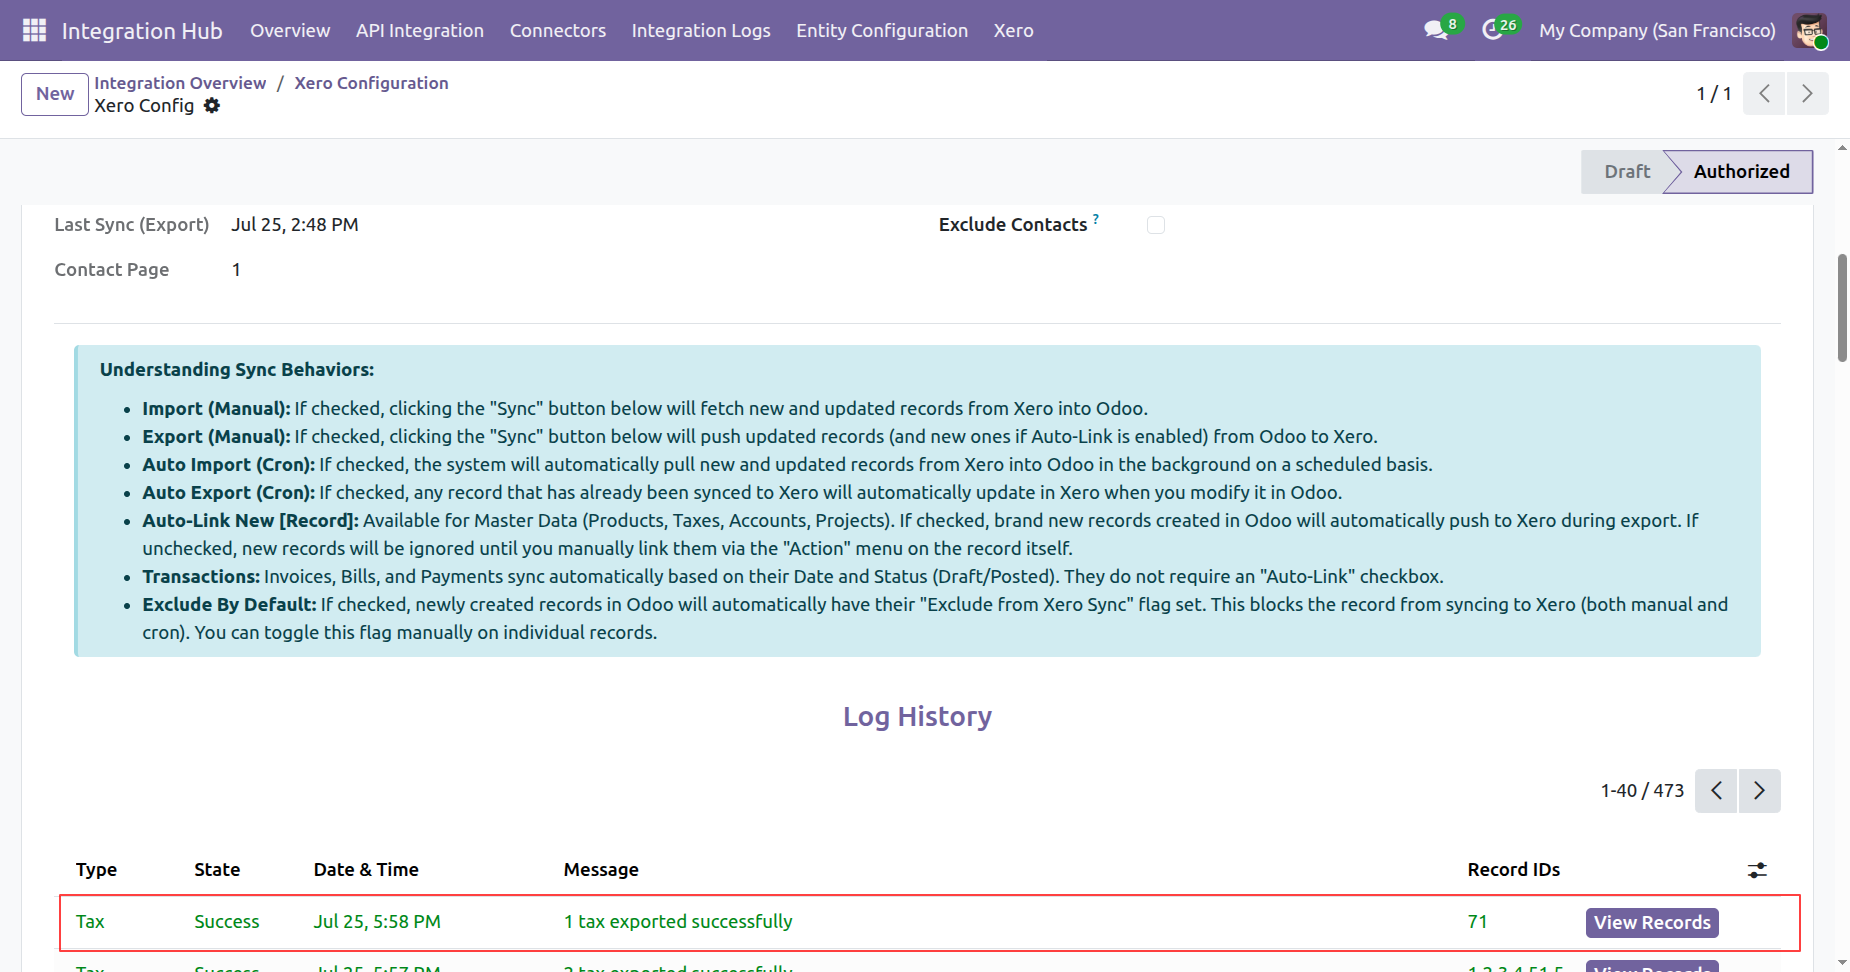Set status to Draft in the status bar
This screenshot has height=972, width=1850.
(1626, 172)
